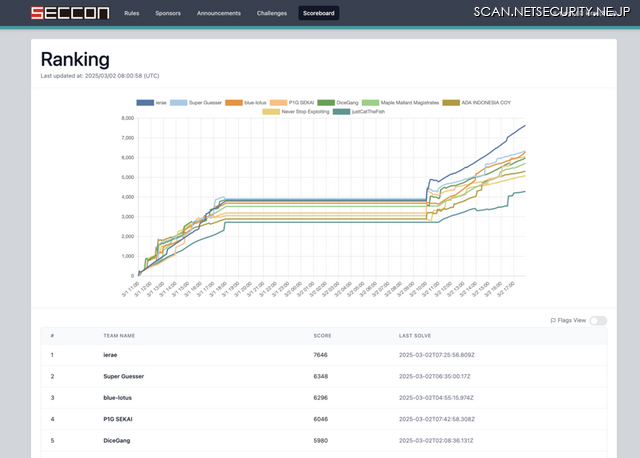Open the Announcements page
This screenshot has width=640, height=458.
pos(219,14)
